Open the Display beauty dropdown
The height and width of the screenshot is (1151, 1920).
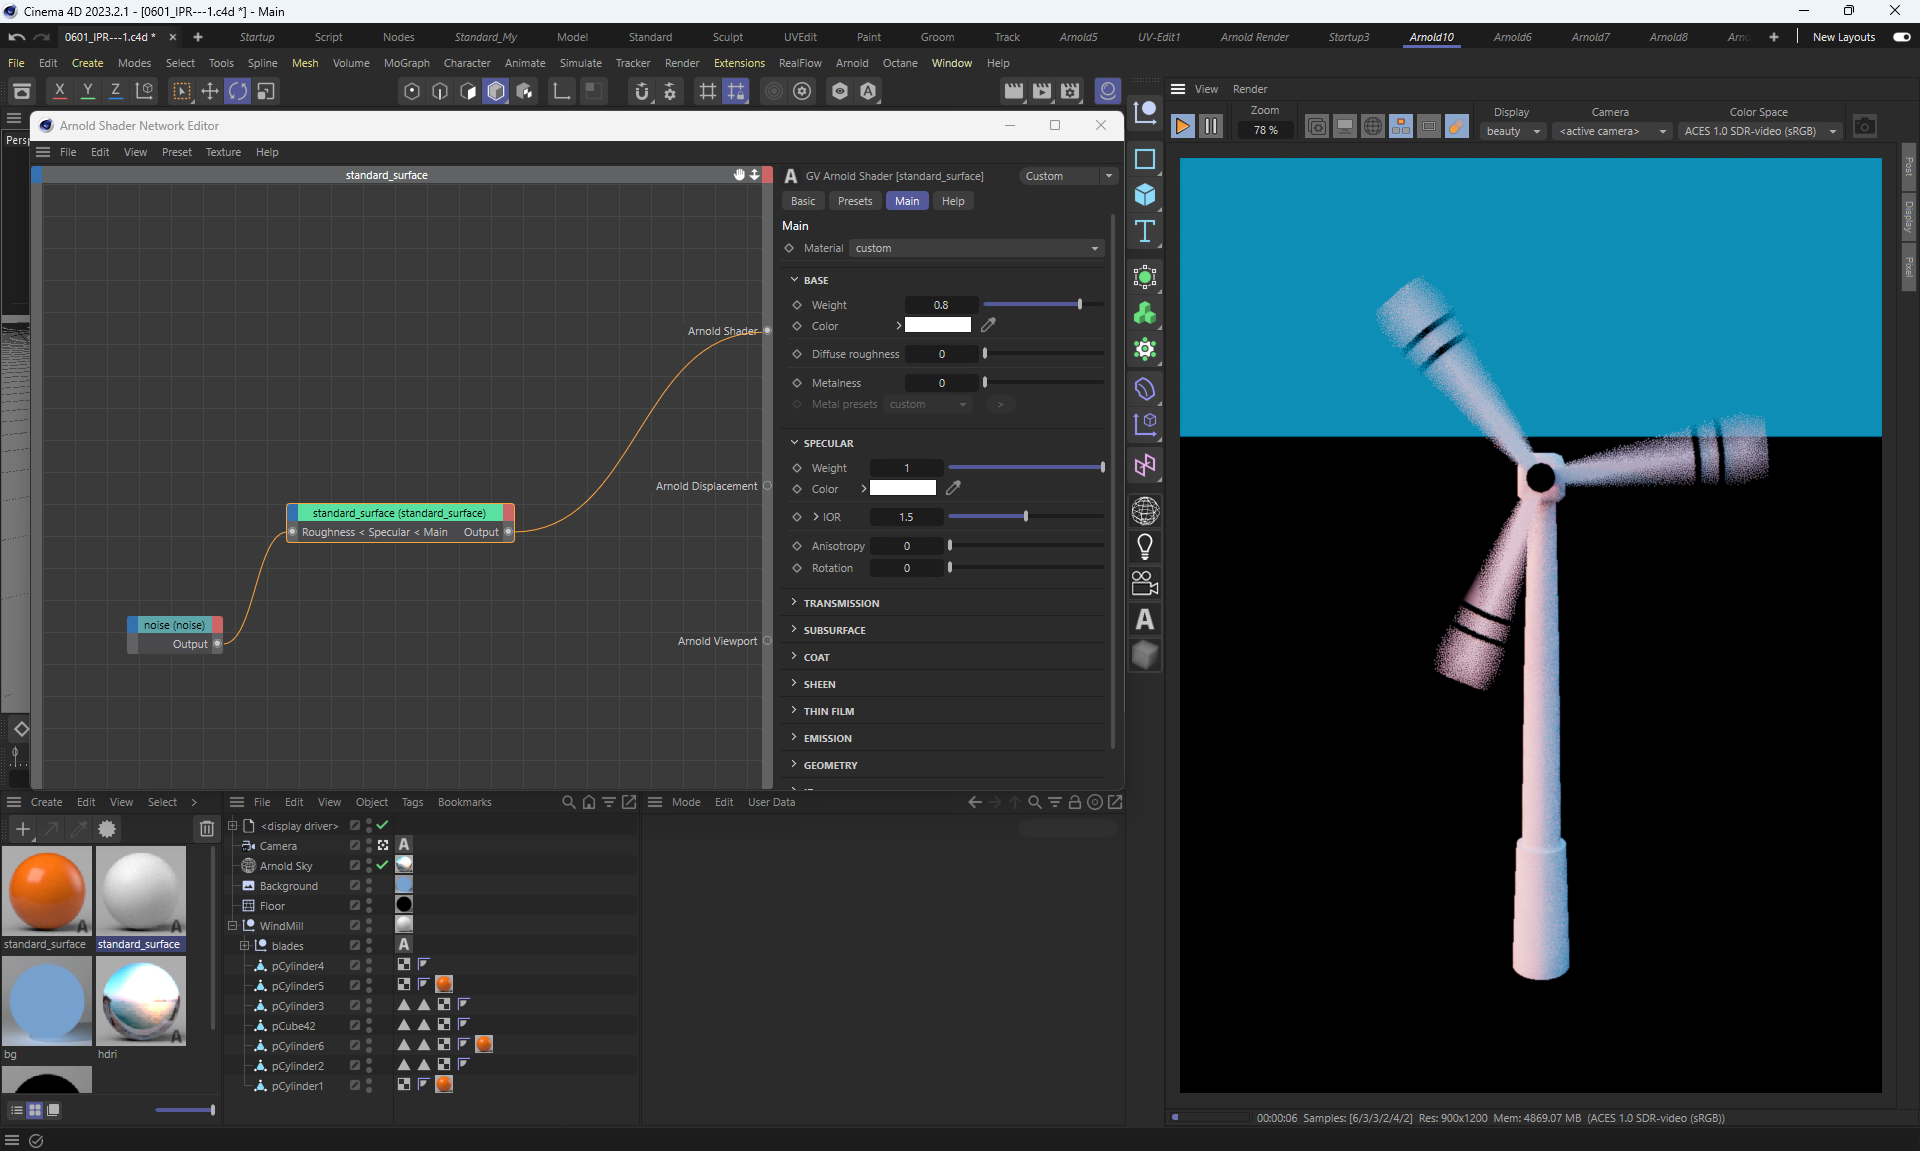(x=1513, y=131)
